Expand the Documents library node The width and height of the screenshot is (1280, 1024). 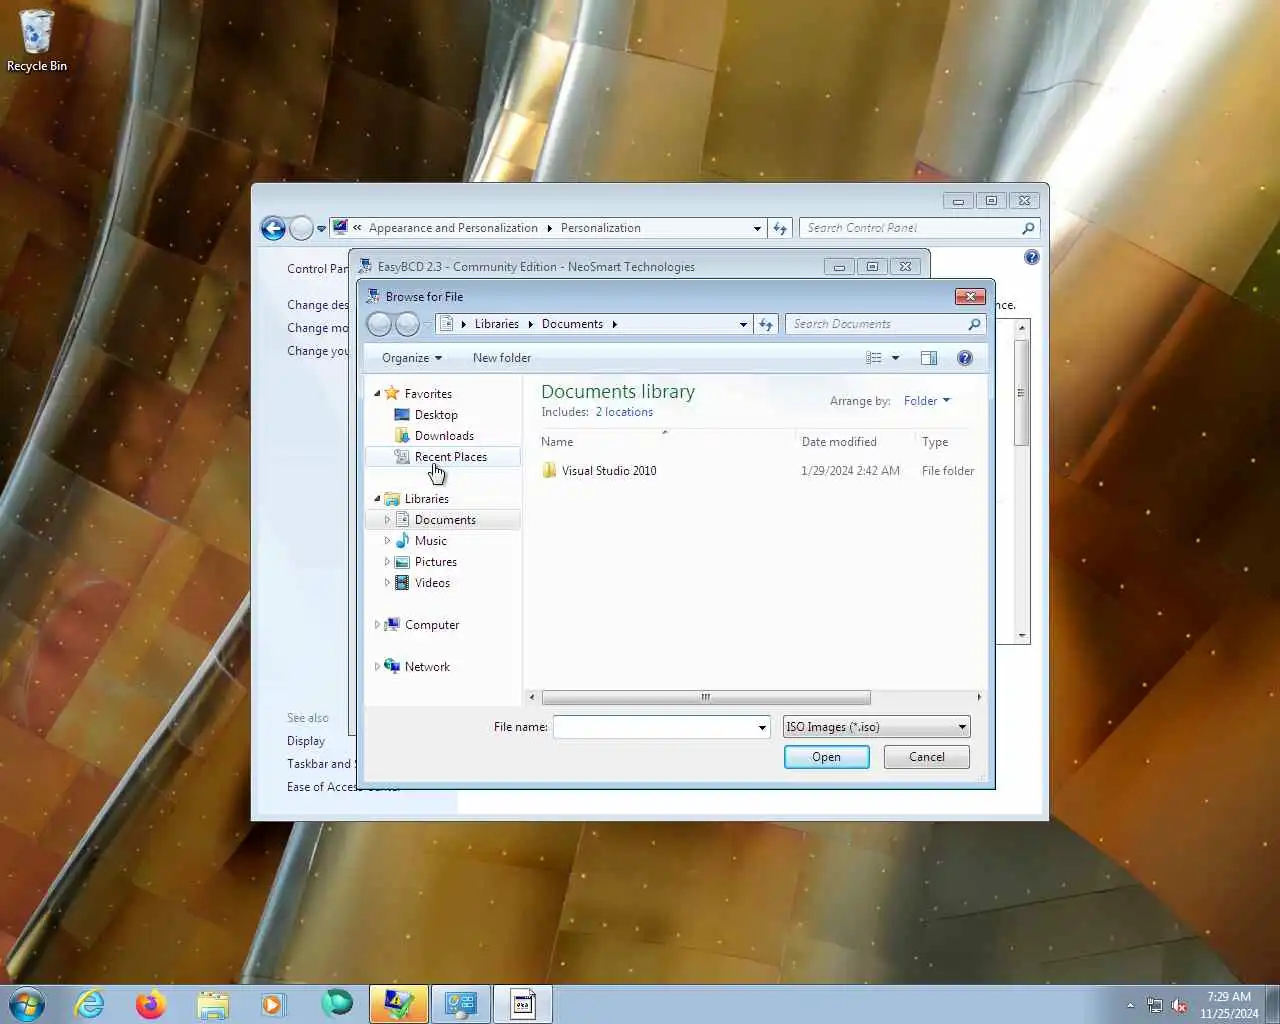point(387,520)
